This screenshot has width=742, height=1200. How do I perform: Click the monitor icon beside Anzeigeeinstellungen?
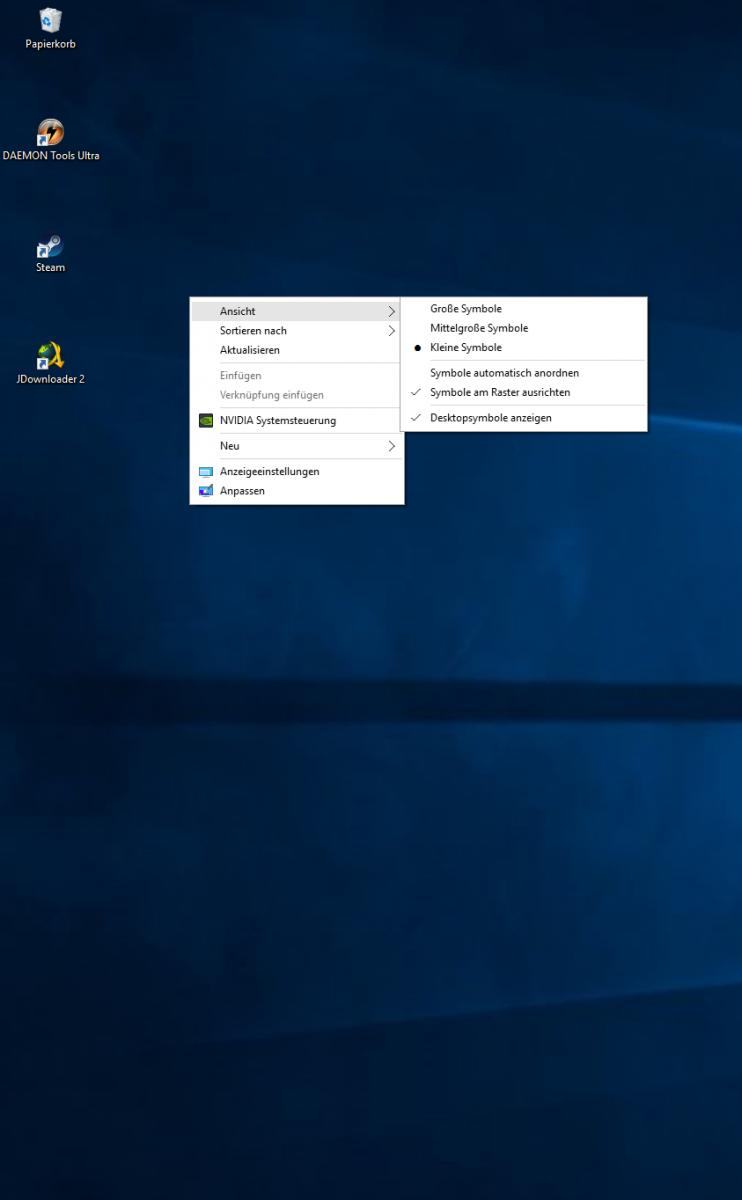click(206, 472)
